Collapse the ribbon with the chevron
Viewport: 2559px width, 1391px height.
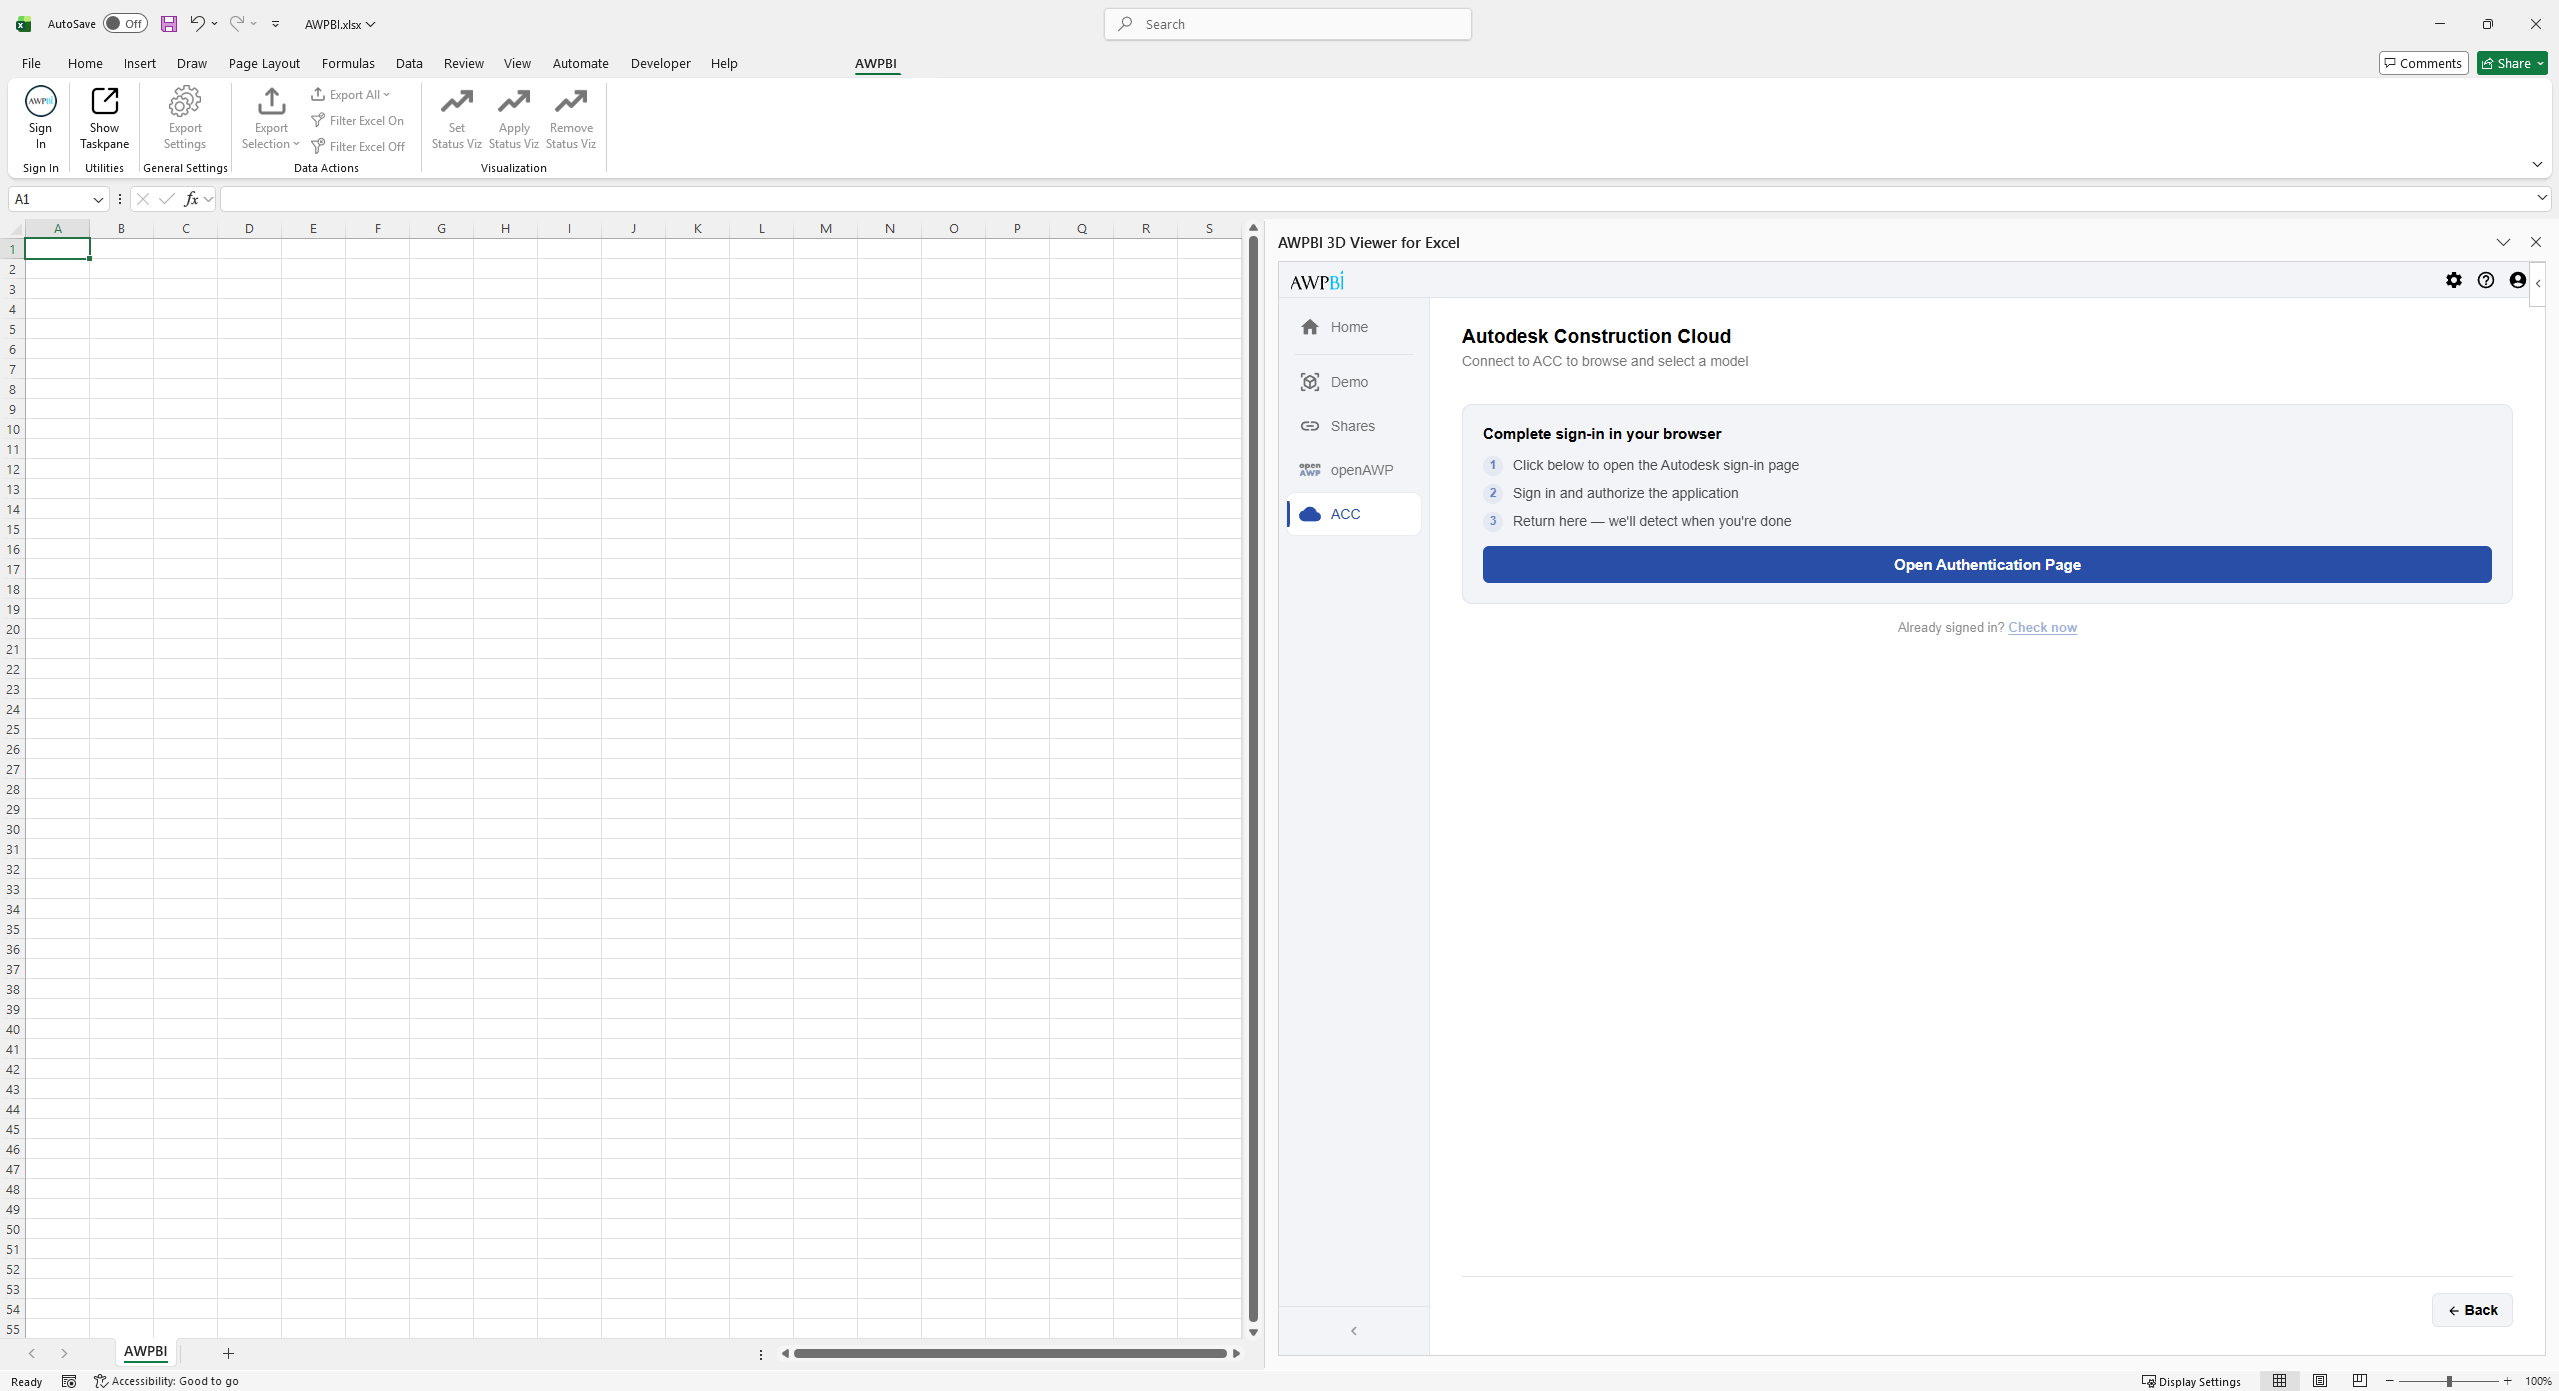pos(2537,164)
